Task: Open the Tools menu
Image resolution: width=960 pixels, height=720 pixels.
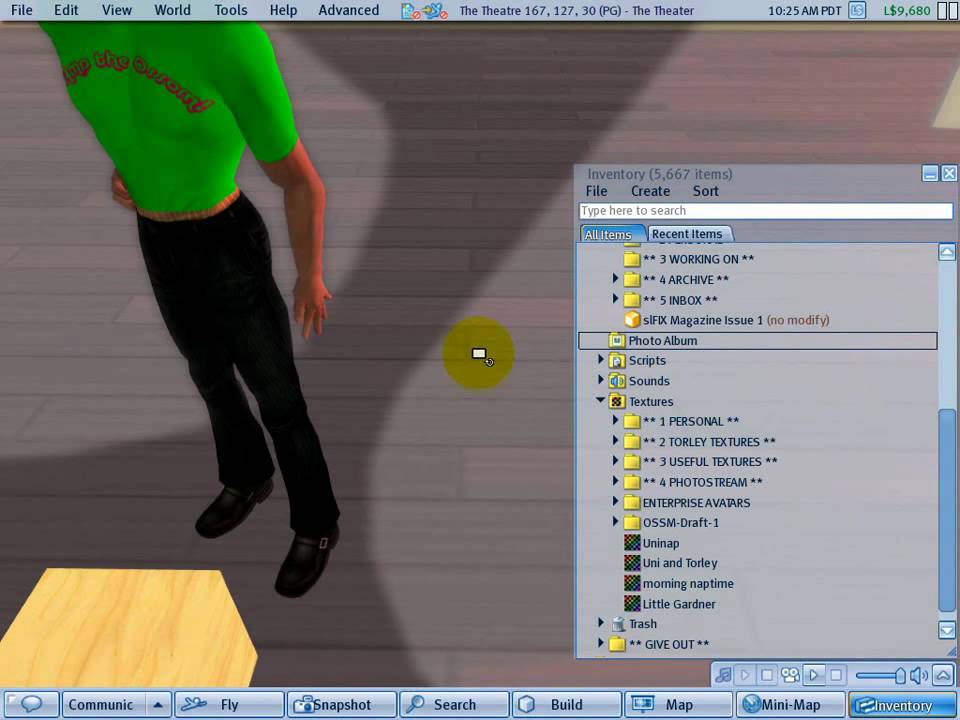Action: click(231, 10)
